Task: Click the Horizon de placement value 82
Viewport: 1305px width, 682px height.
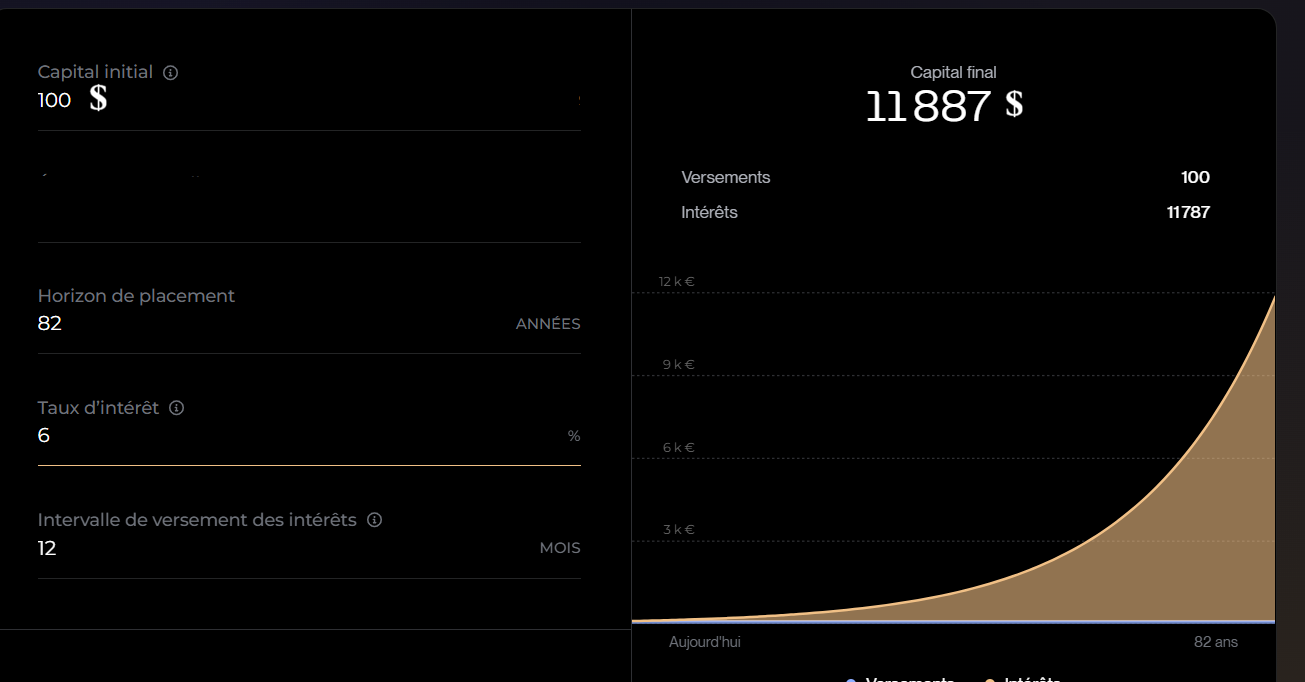Action: pos(50,323)
